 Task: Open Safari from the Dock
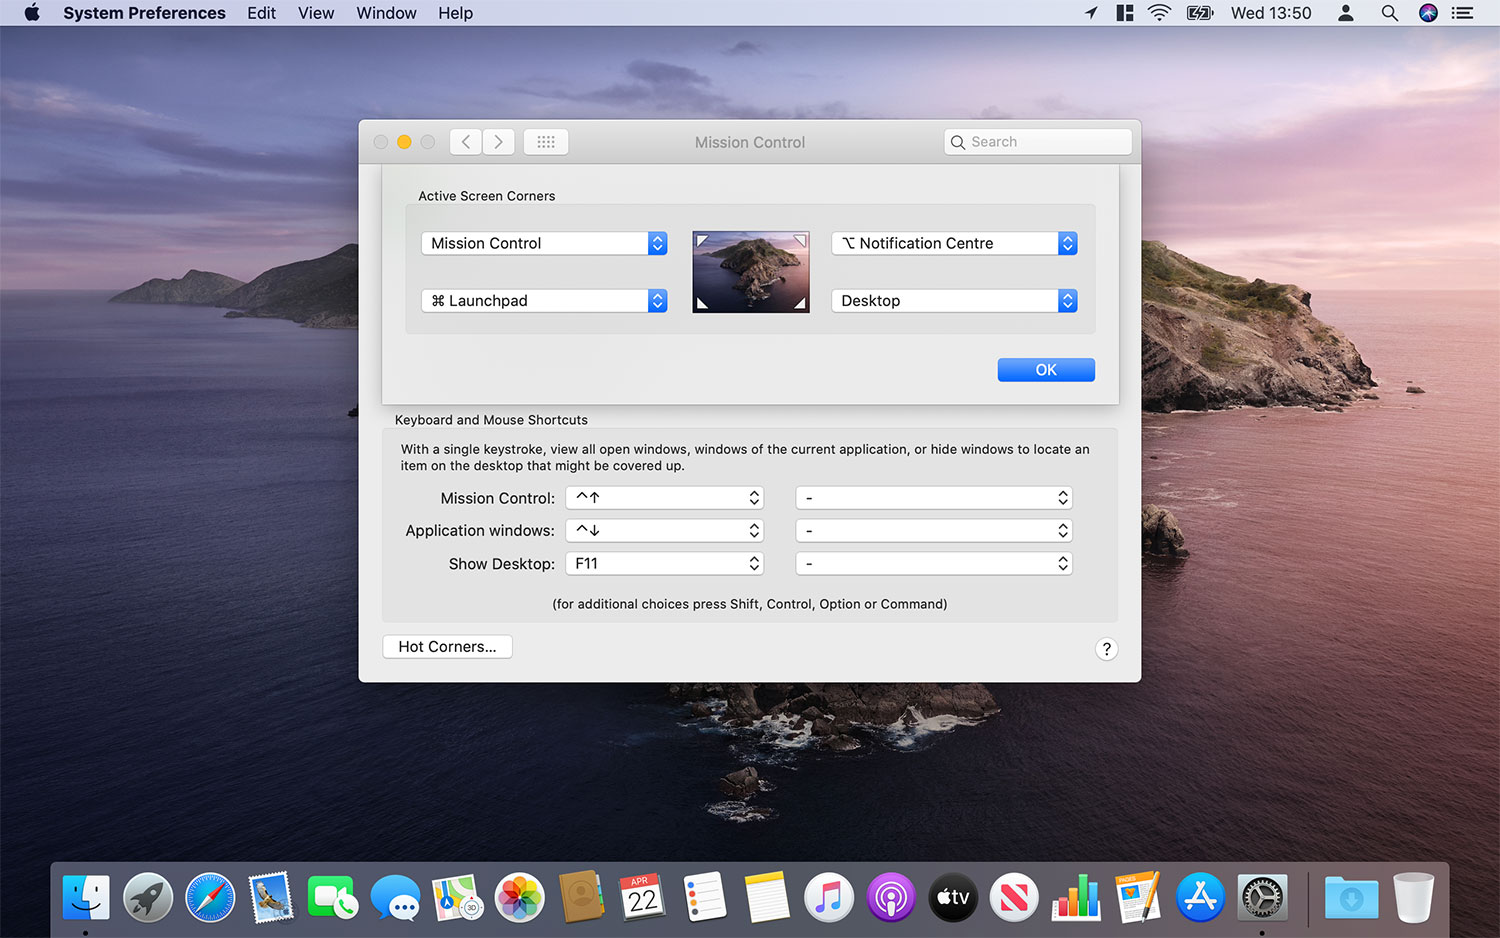click(210, 897)
